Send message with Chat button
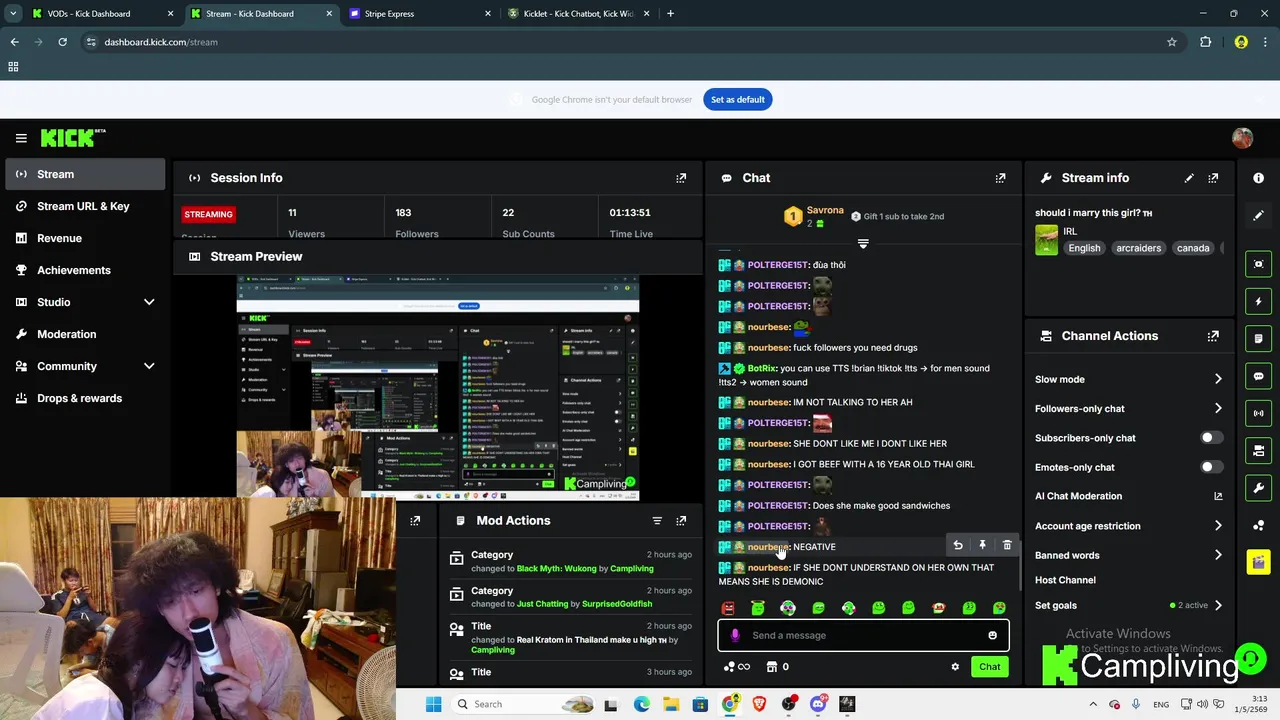Viewport: 1280px width, 720px height. click(x=989, y=667)
